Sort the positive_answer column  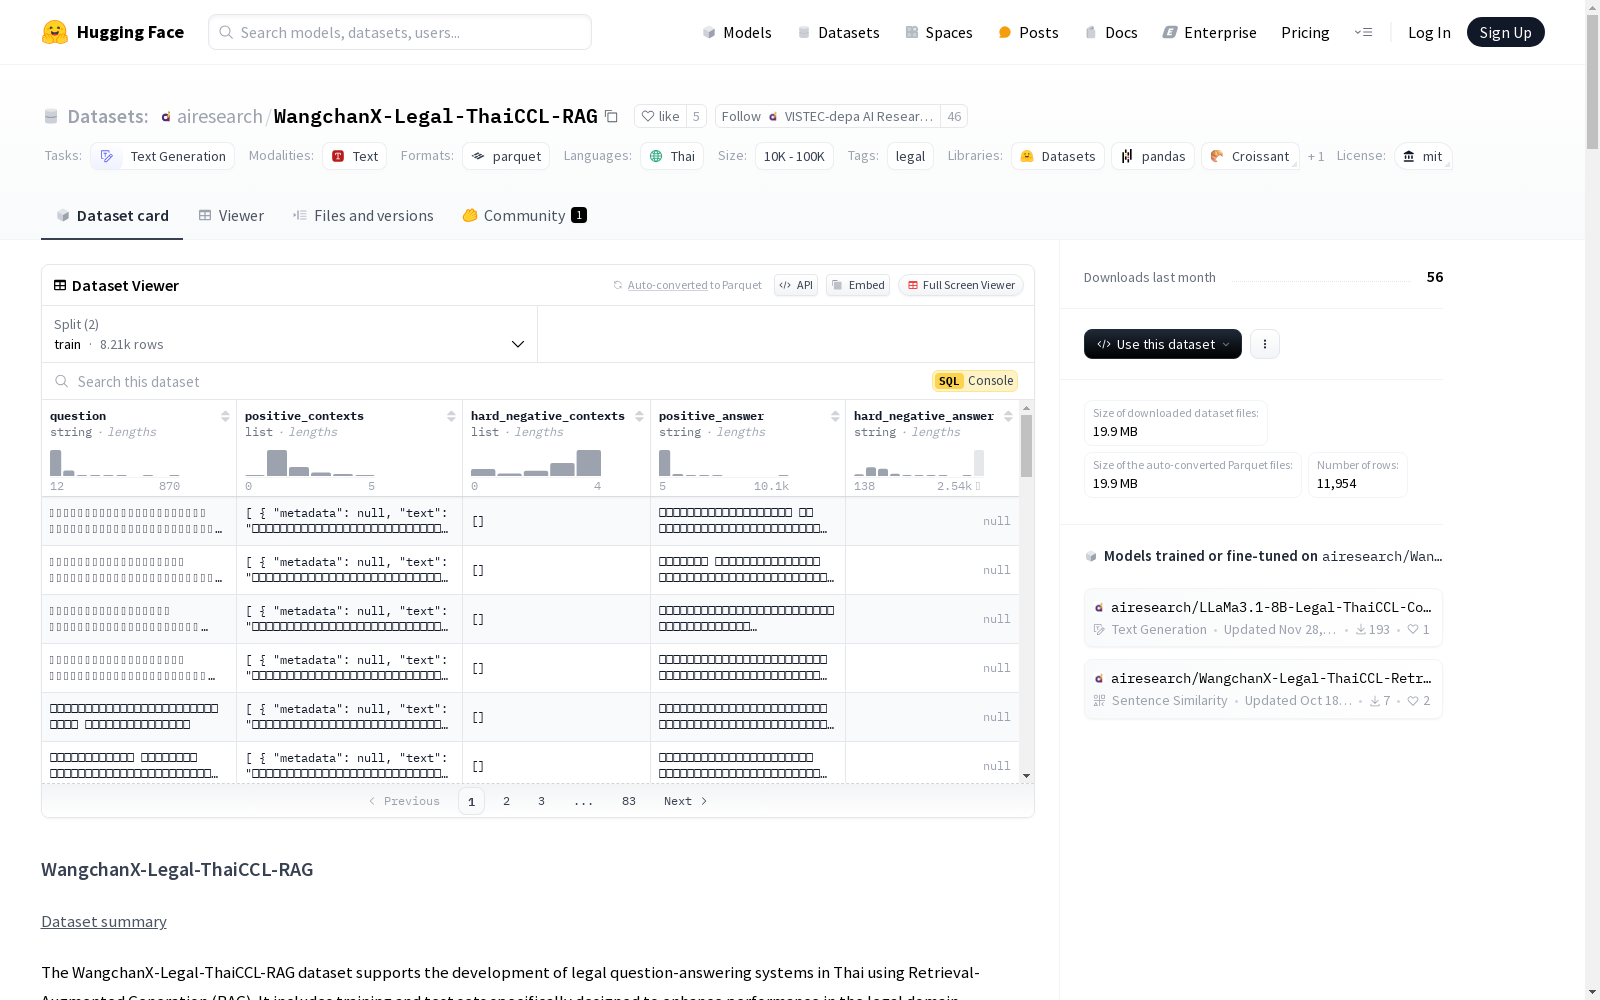point(835,416)
